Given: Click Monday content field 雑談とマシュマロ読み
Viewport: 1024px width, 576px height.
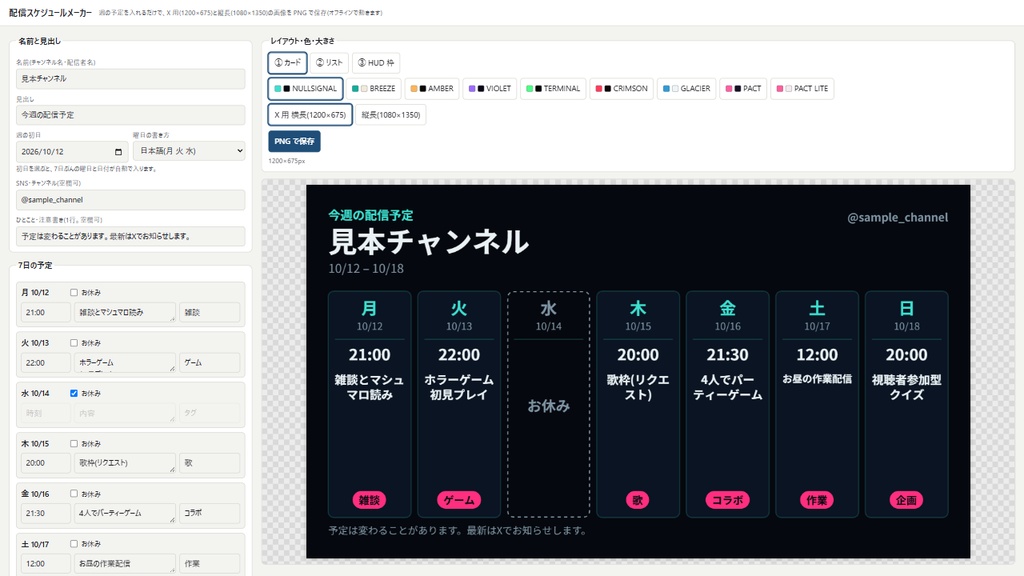Looking at the screenshot, I should tap(125, 312).
